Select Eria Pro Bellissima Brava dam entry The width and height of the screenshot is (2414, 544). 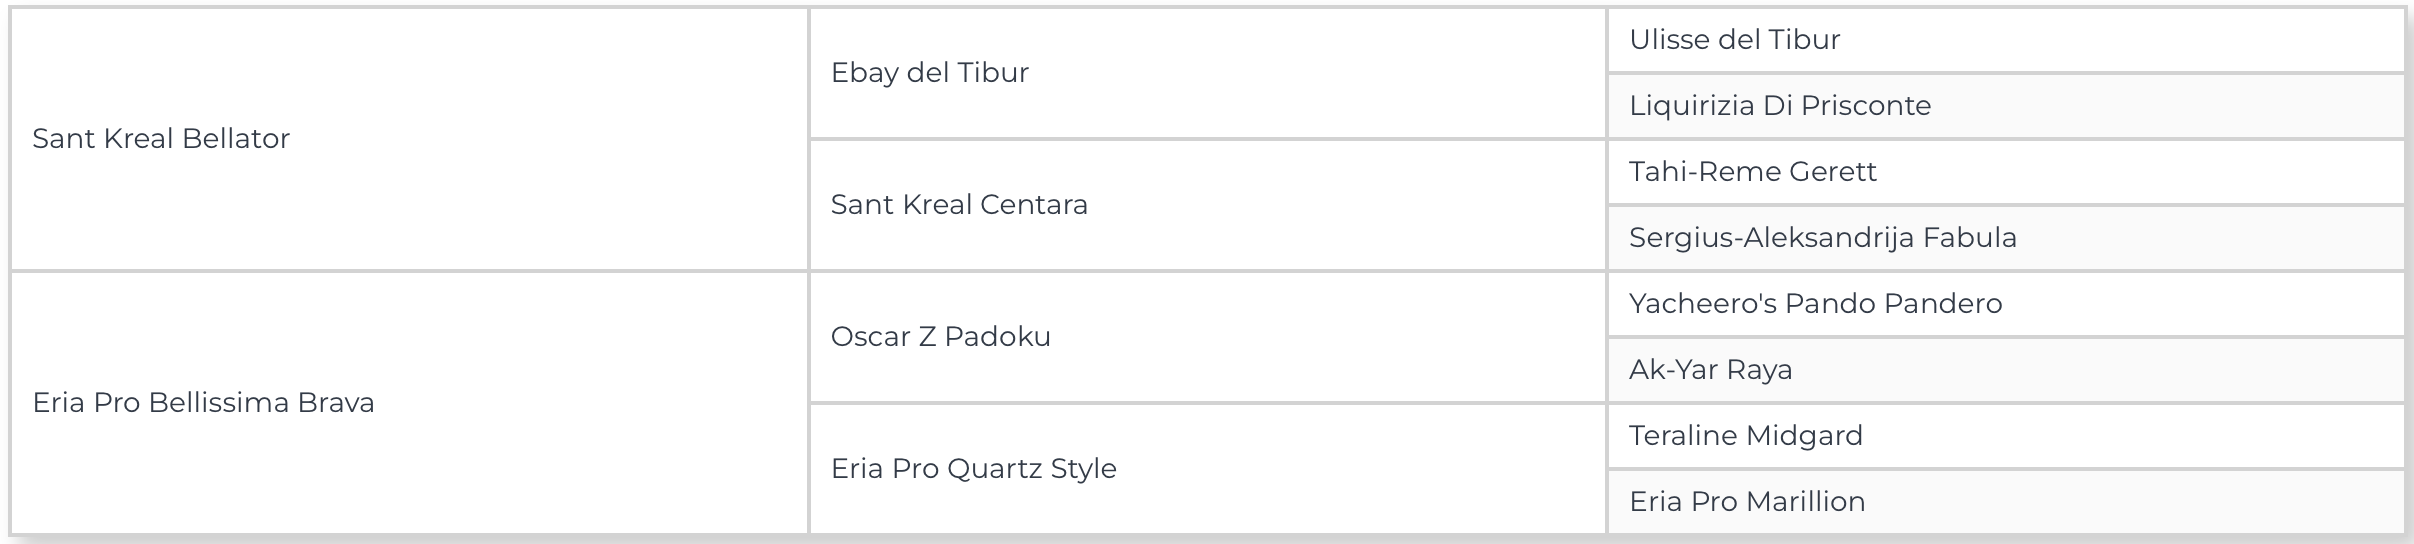(203, 402)
